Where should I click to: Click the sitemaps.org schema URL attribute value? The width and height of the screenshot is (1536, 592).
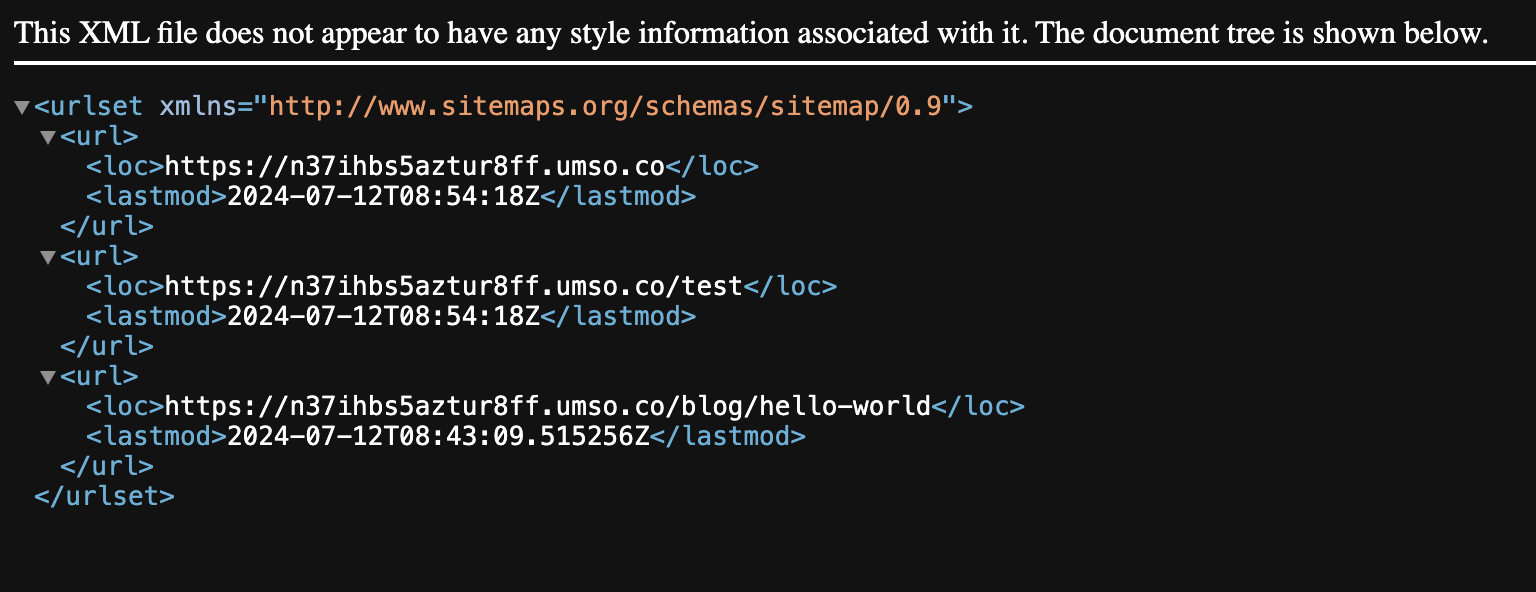tap(606, 106)
